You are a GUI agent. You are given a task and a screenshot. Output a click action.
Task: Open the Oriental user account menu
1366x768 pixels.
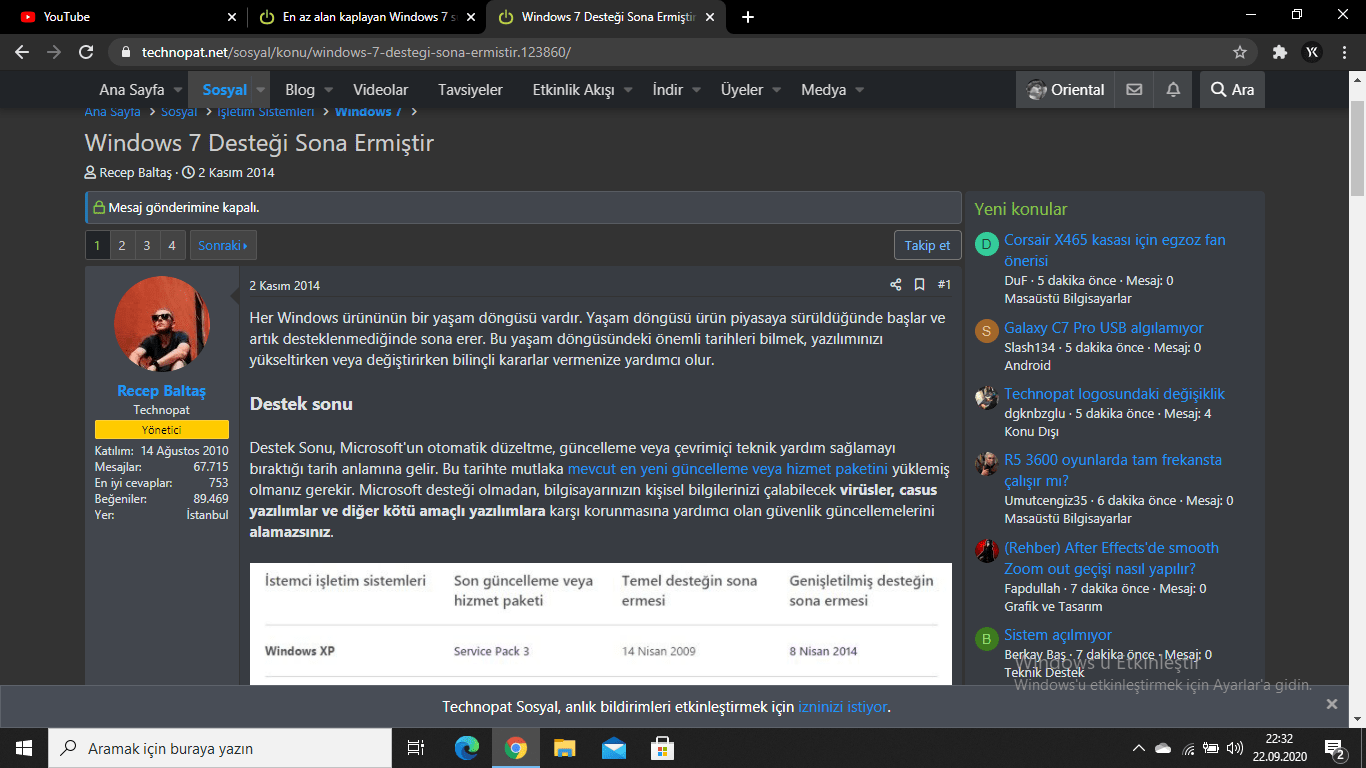pos(1065,90)
